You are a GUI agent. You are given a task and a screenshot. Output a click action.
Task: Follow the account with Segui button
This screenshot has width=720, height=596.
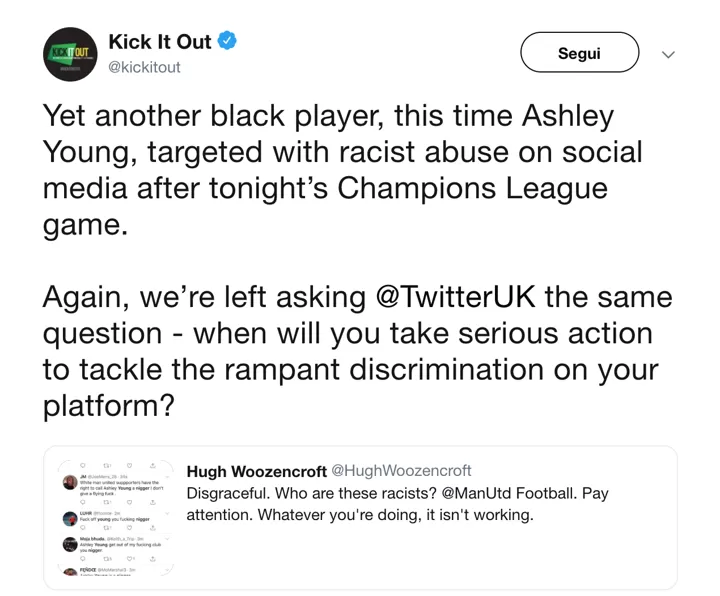[579, 52]
